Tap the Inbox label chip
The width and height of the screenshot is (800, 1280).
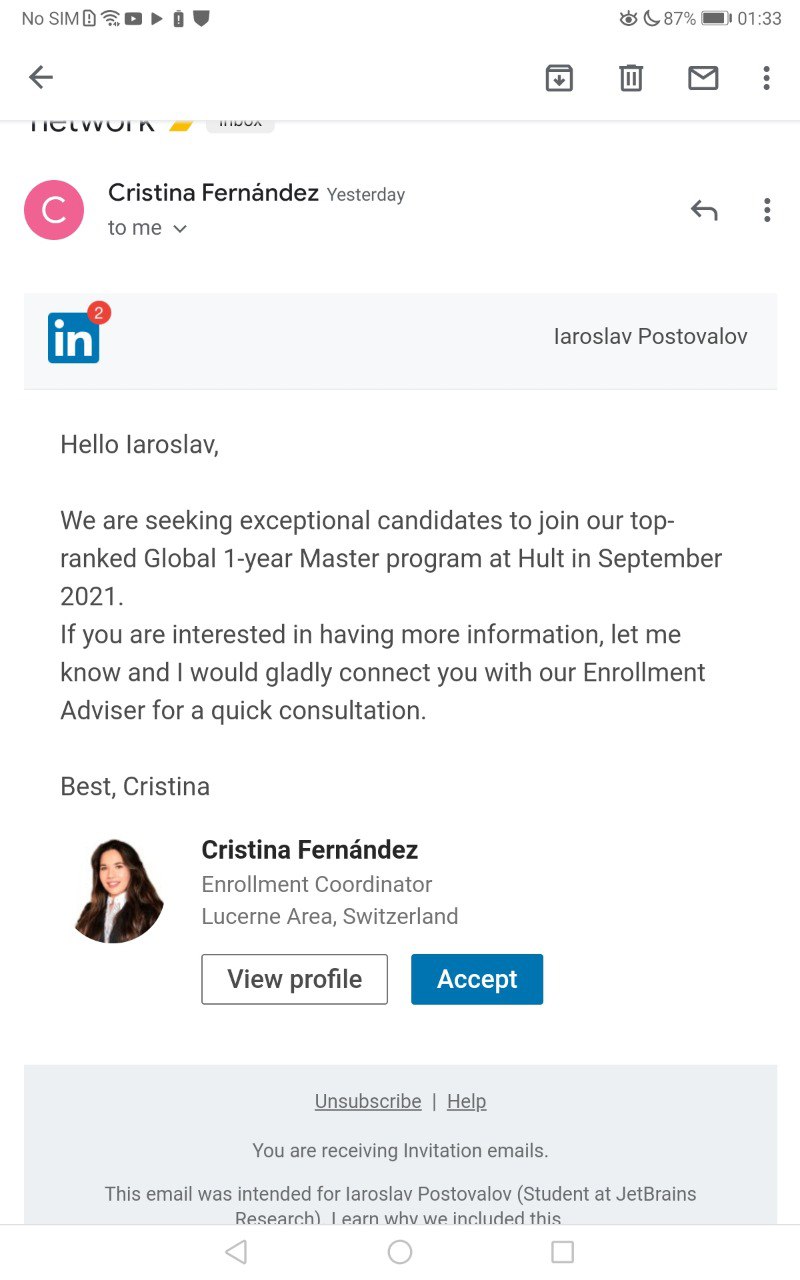[x=240, y=123]
